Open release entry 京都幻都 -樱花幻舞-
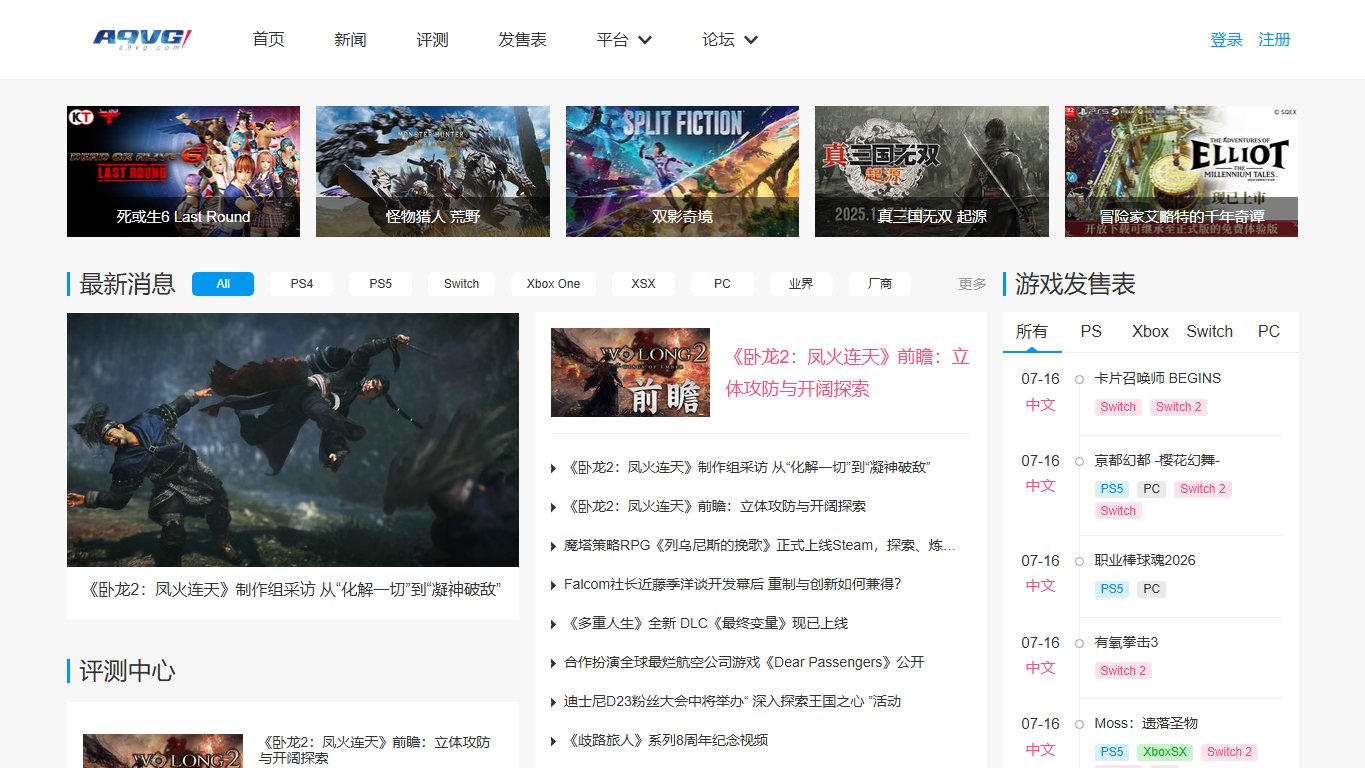The height and width of the screenshot is (768, 1365). [1157, 460]
